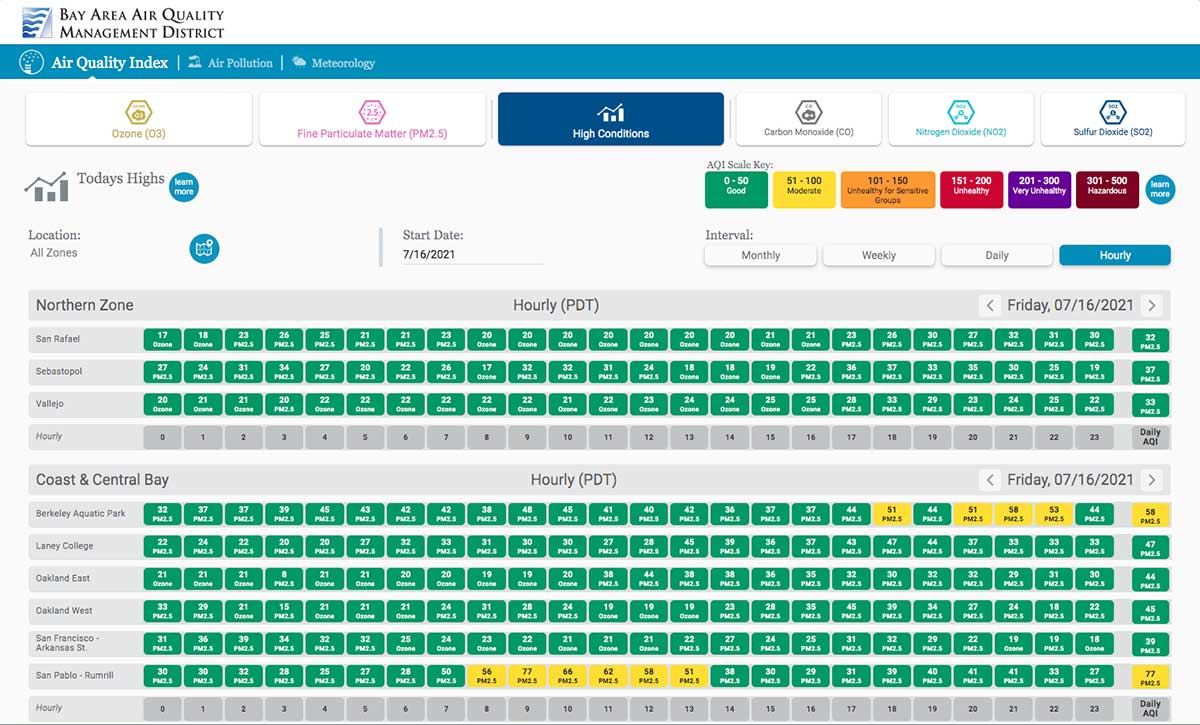Click Northern Zone Daily AQI column header
Screen dimensions: 1200x725
point(1151,436)
